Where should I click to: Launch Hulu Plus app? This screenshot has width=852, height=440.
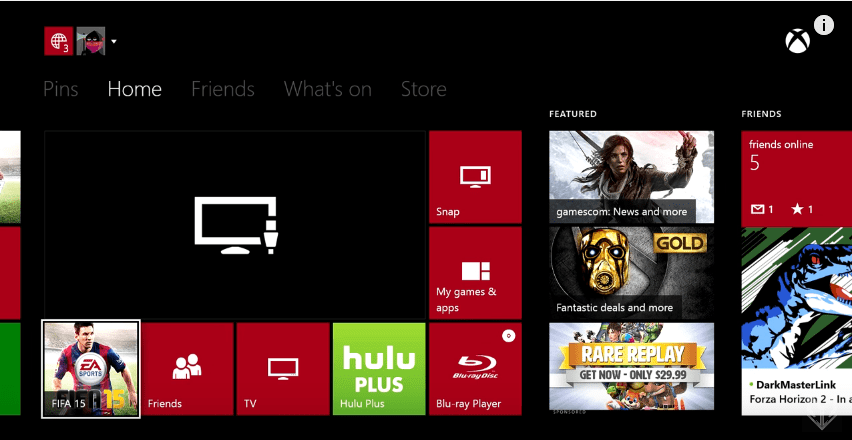tap(379, 369)
